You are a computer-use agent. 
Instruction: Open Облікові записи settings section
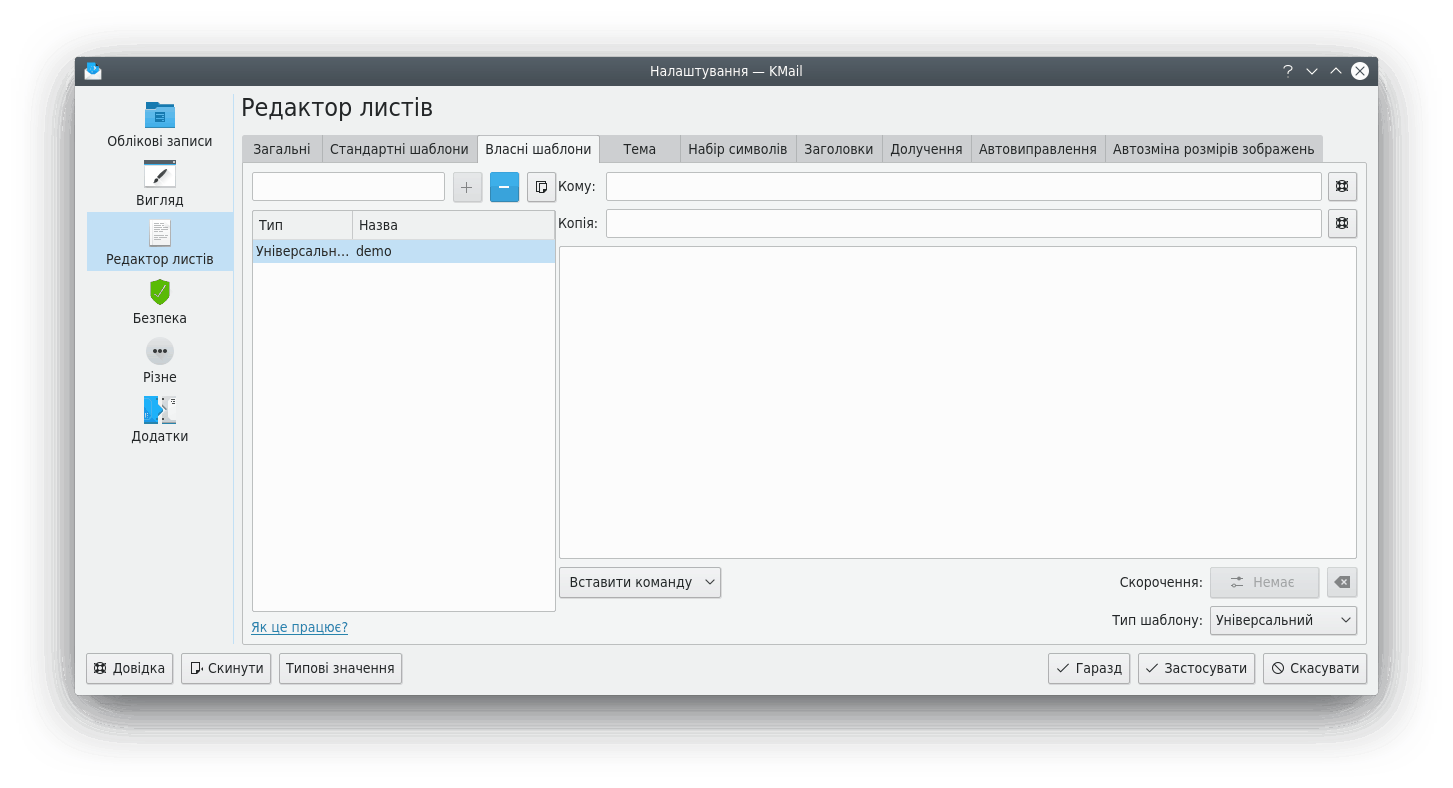(x=159, y=125)
